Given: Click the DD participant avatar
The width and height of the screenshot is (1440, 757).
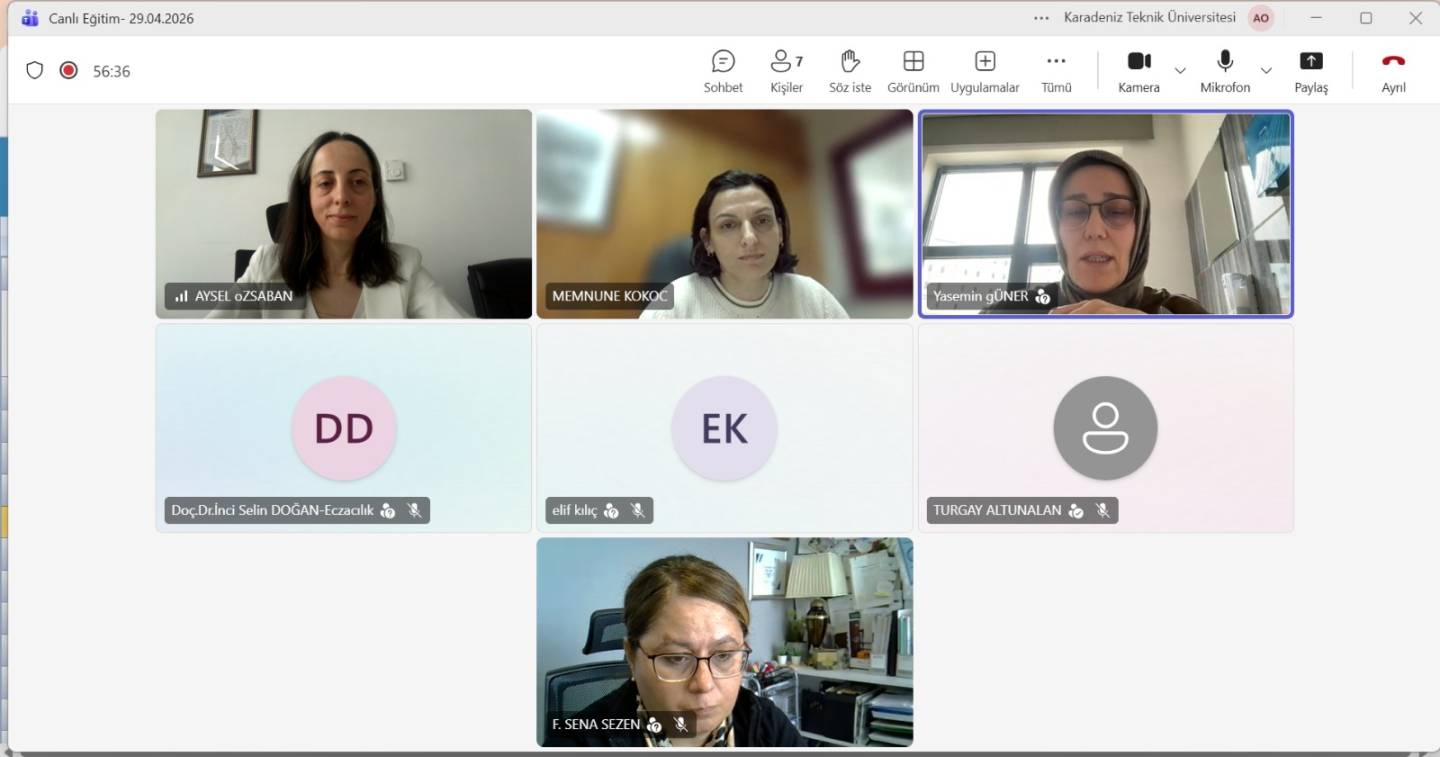Looking at the screenshot, I should [344, 428].
